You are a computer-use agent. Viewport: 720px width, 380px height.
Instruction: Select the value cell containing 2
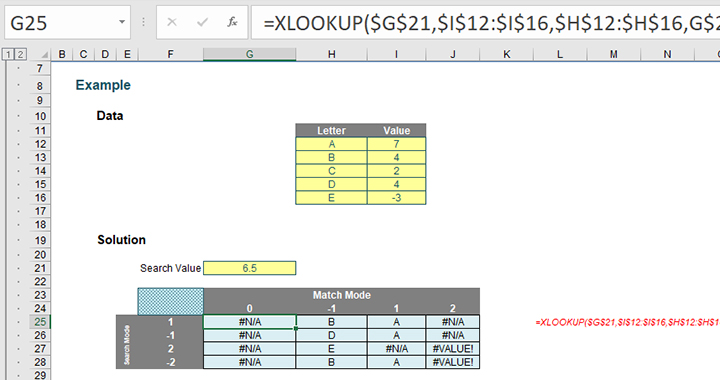tap(396, 171)
